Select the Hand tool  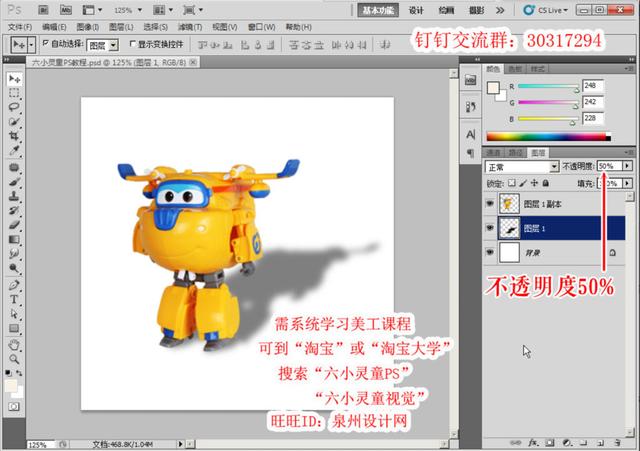14,345
